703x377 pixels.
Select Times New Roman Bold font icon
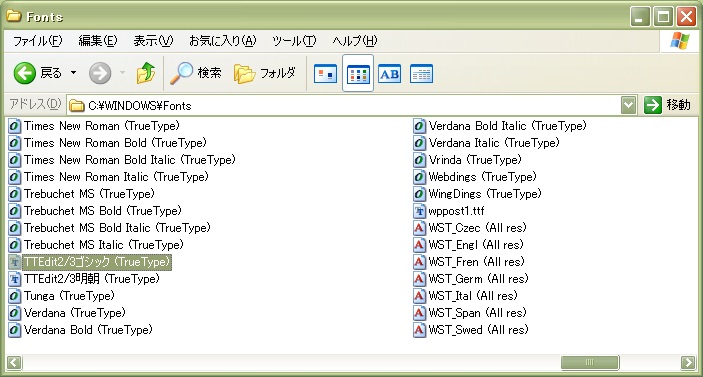pyautogui.click(x=14, y=143)
